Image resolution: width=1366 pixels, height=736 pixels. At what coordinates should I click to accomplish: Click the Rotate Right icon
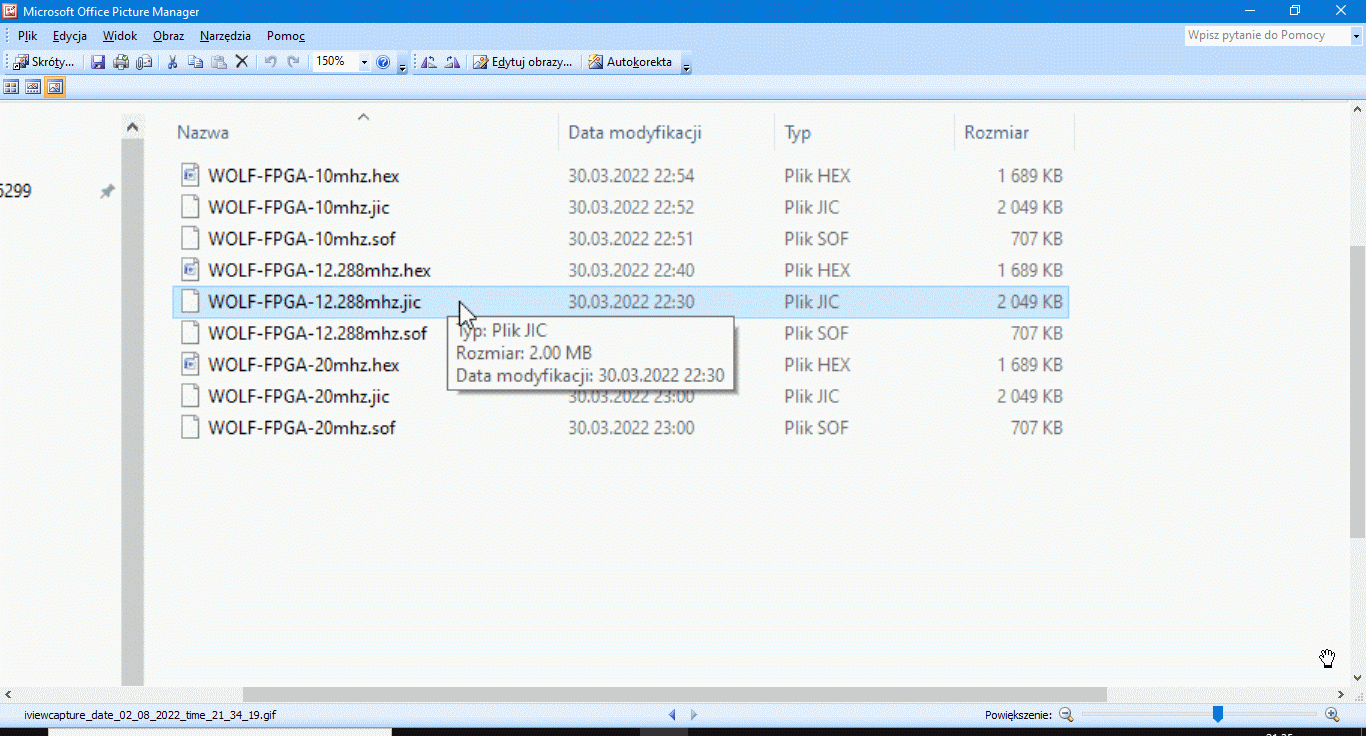452,62
